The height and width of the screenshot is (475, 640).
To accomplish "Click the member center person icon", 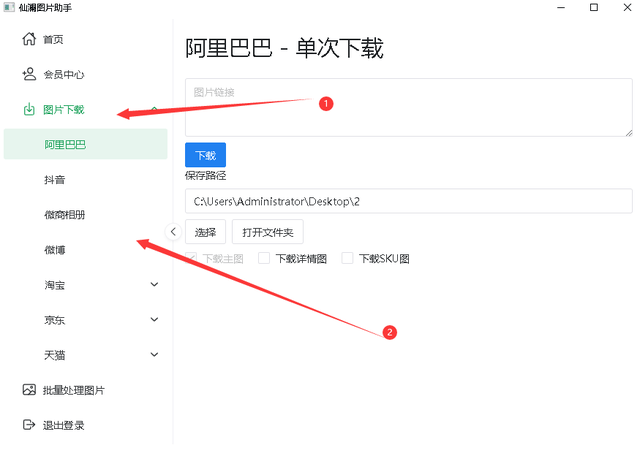I will click(29, 74).
